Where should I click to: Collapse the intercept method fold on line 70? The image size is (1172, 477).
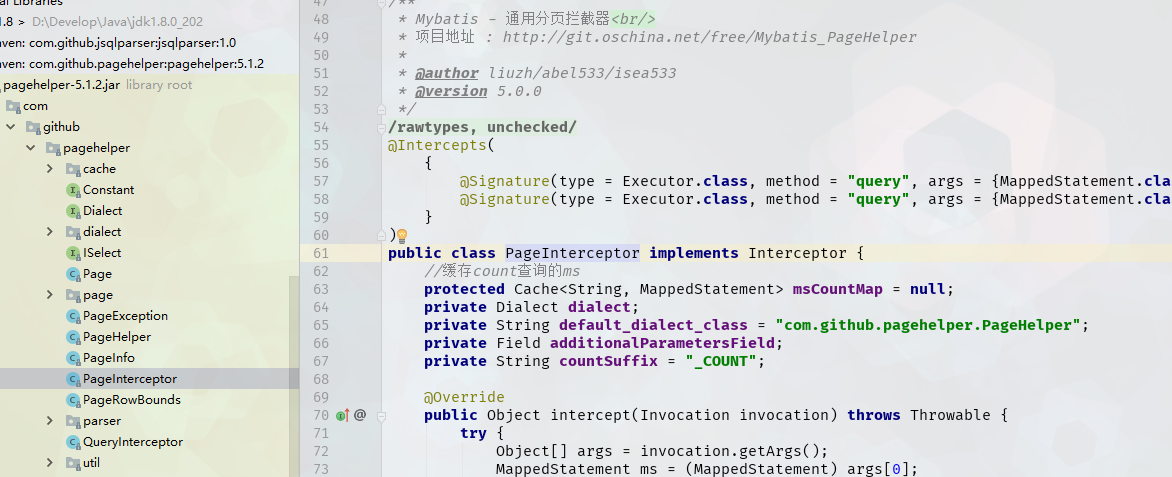pyautogui.click(x=381, y=415)
